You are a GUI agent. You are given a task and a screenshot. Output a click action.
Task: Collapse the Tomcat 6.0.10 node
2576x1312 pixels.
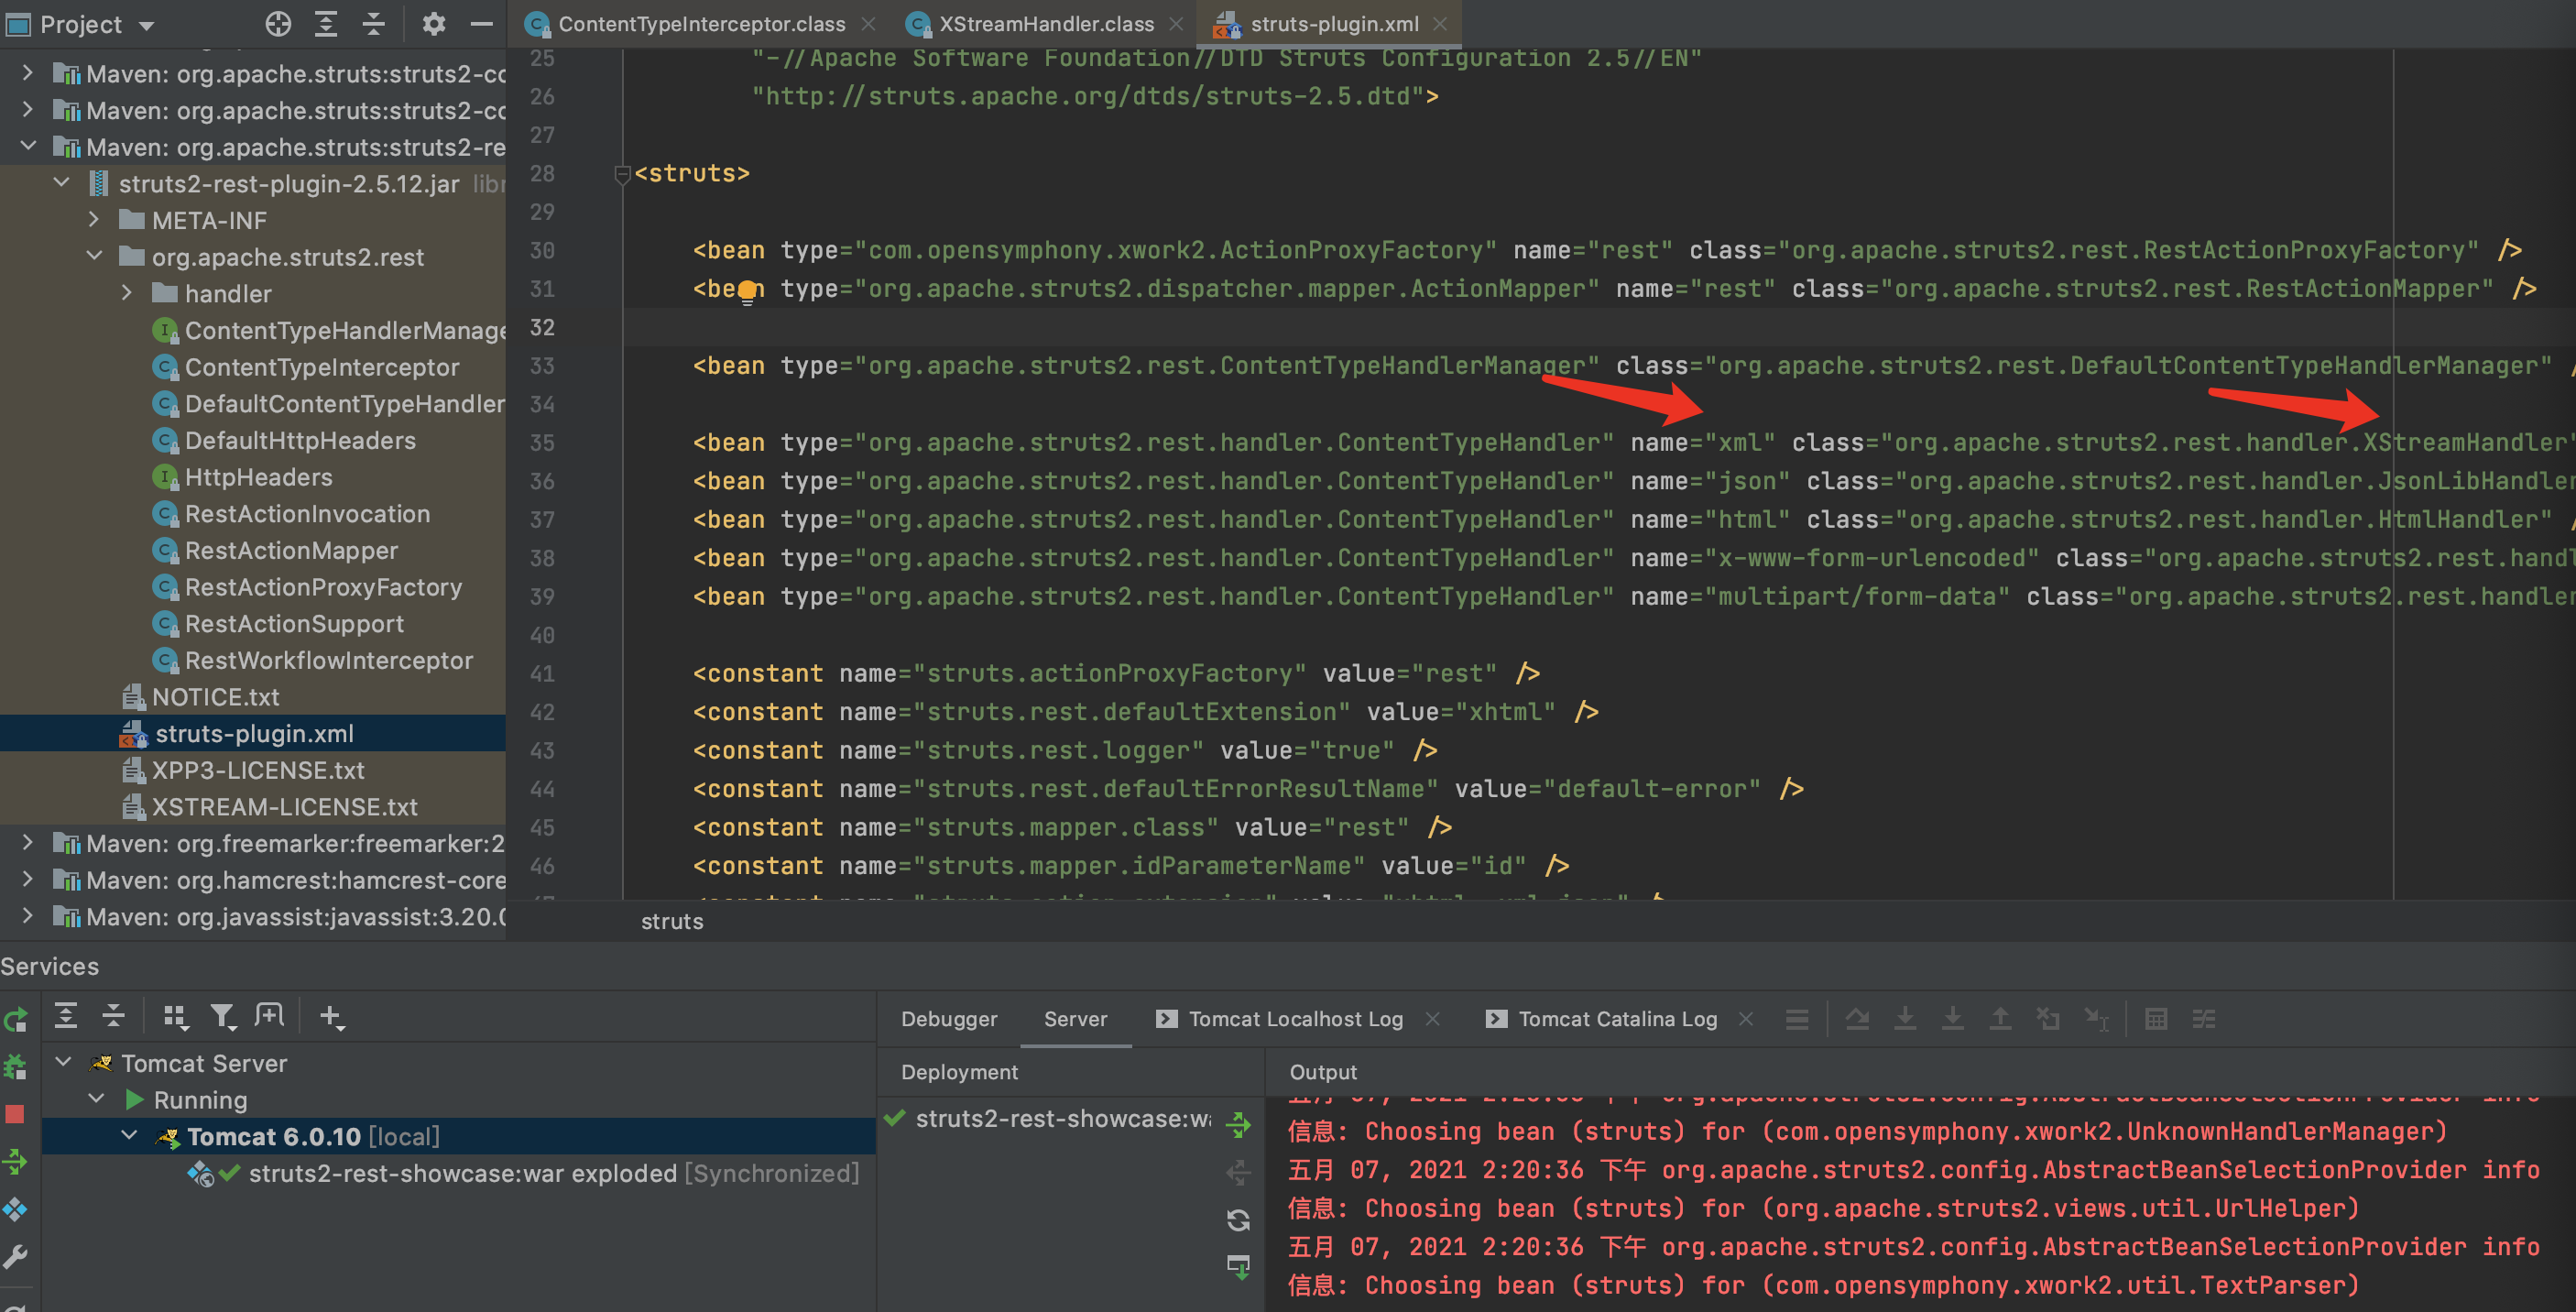(129, 1136)
